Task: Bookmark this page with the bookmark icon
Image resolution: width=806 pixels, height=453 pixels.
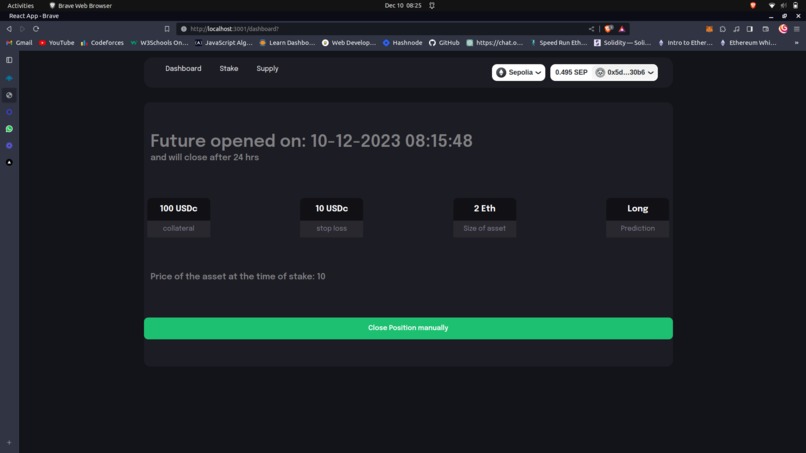Action: (167, 29)
